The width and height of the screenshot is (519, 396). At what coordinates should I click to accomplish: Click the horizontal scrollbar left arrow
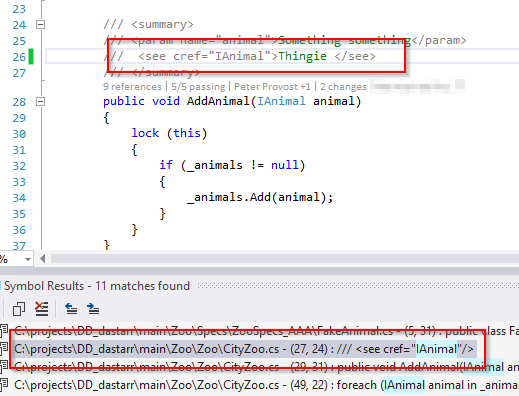pos(42,259)
